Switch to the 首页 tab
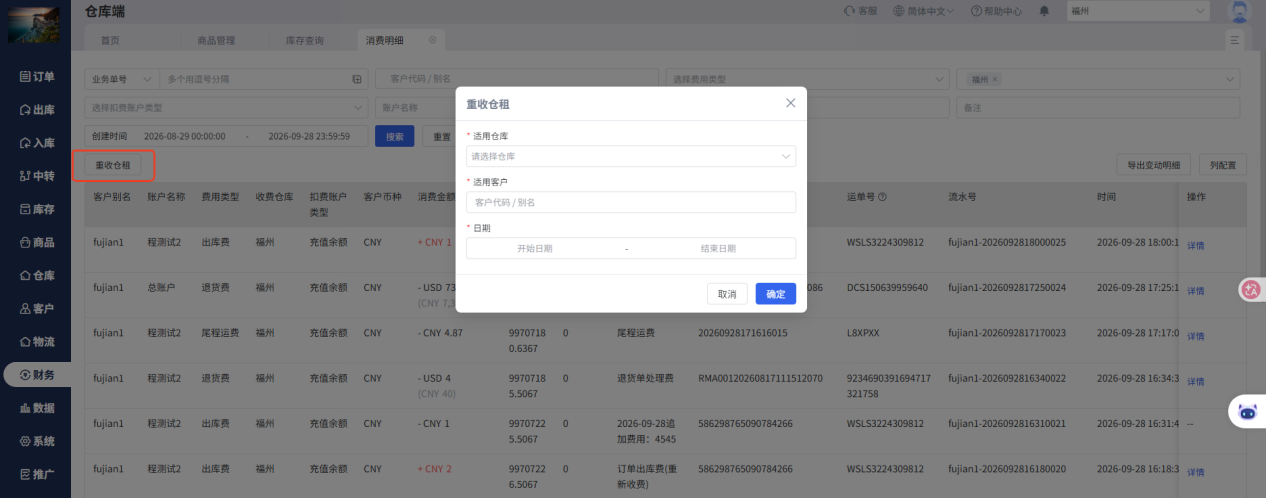 pos(110,40)
